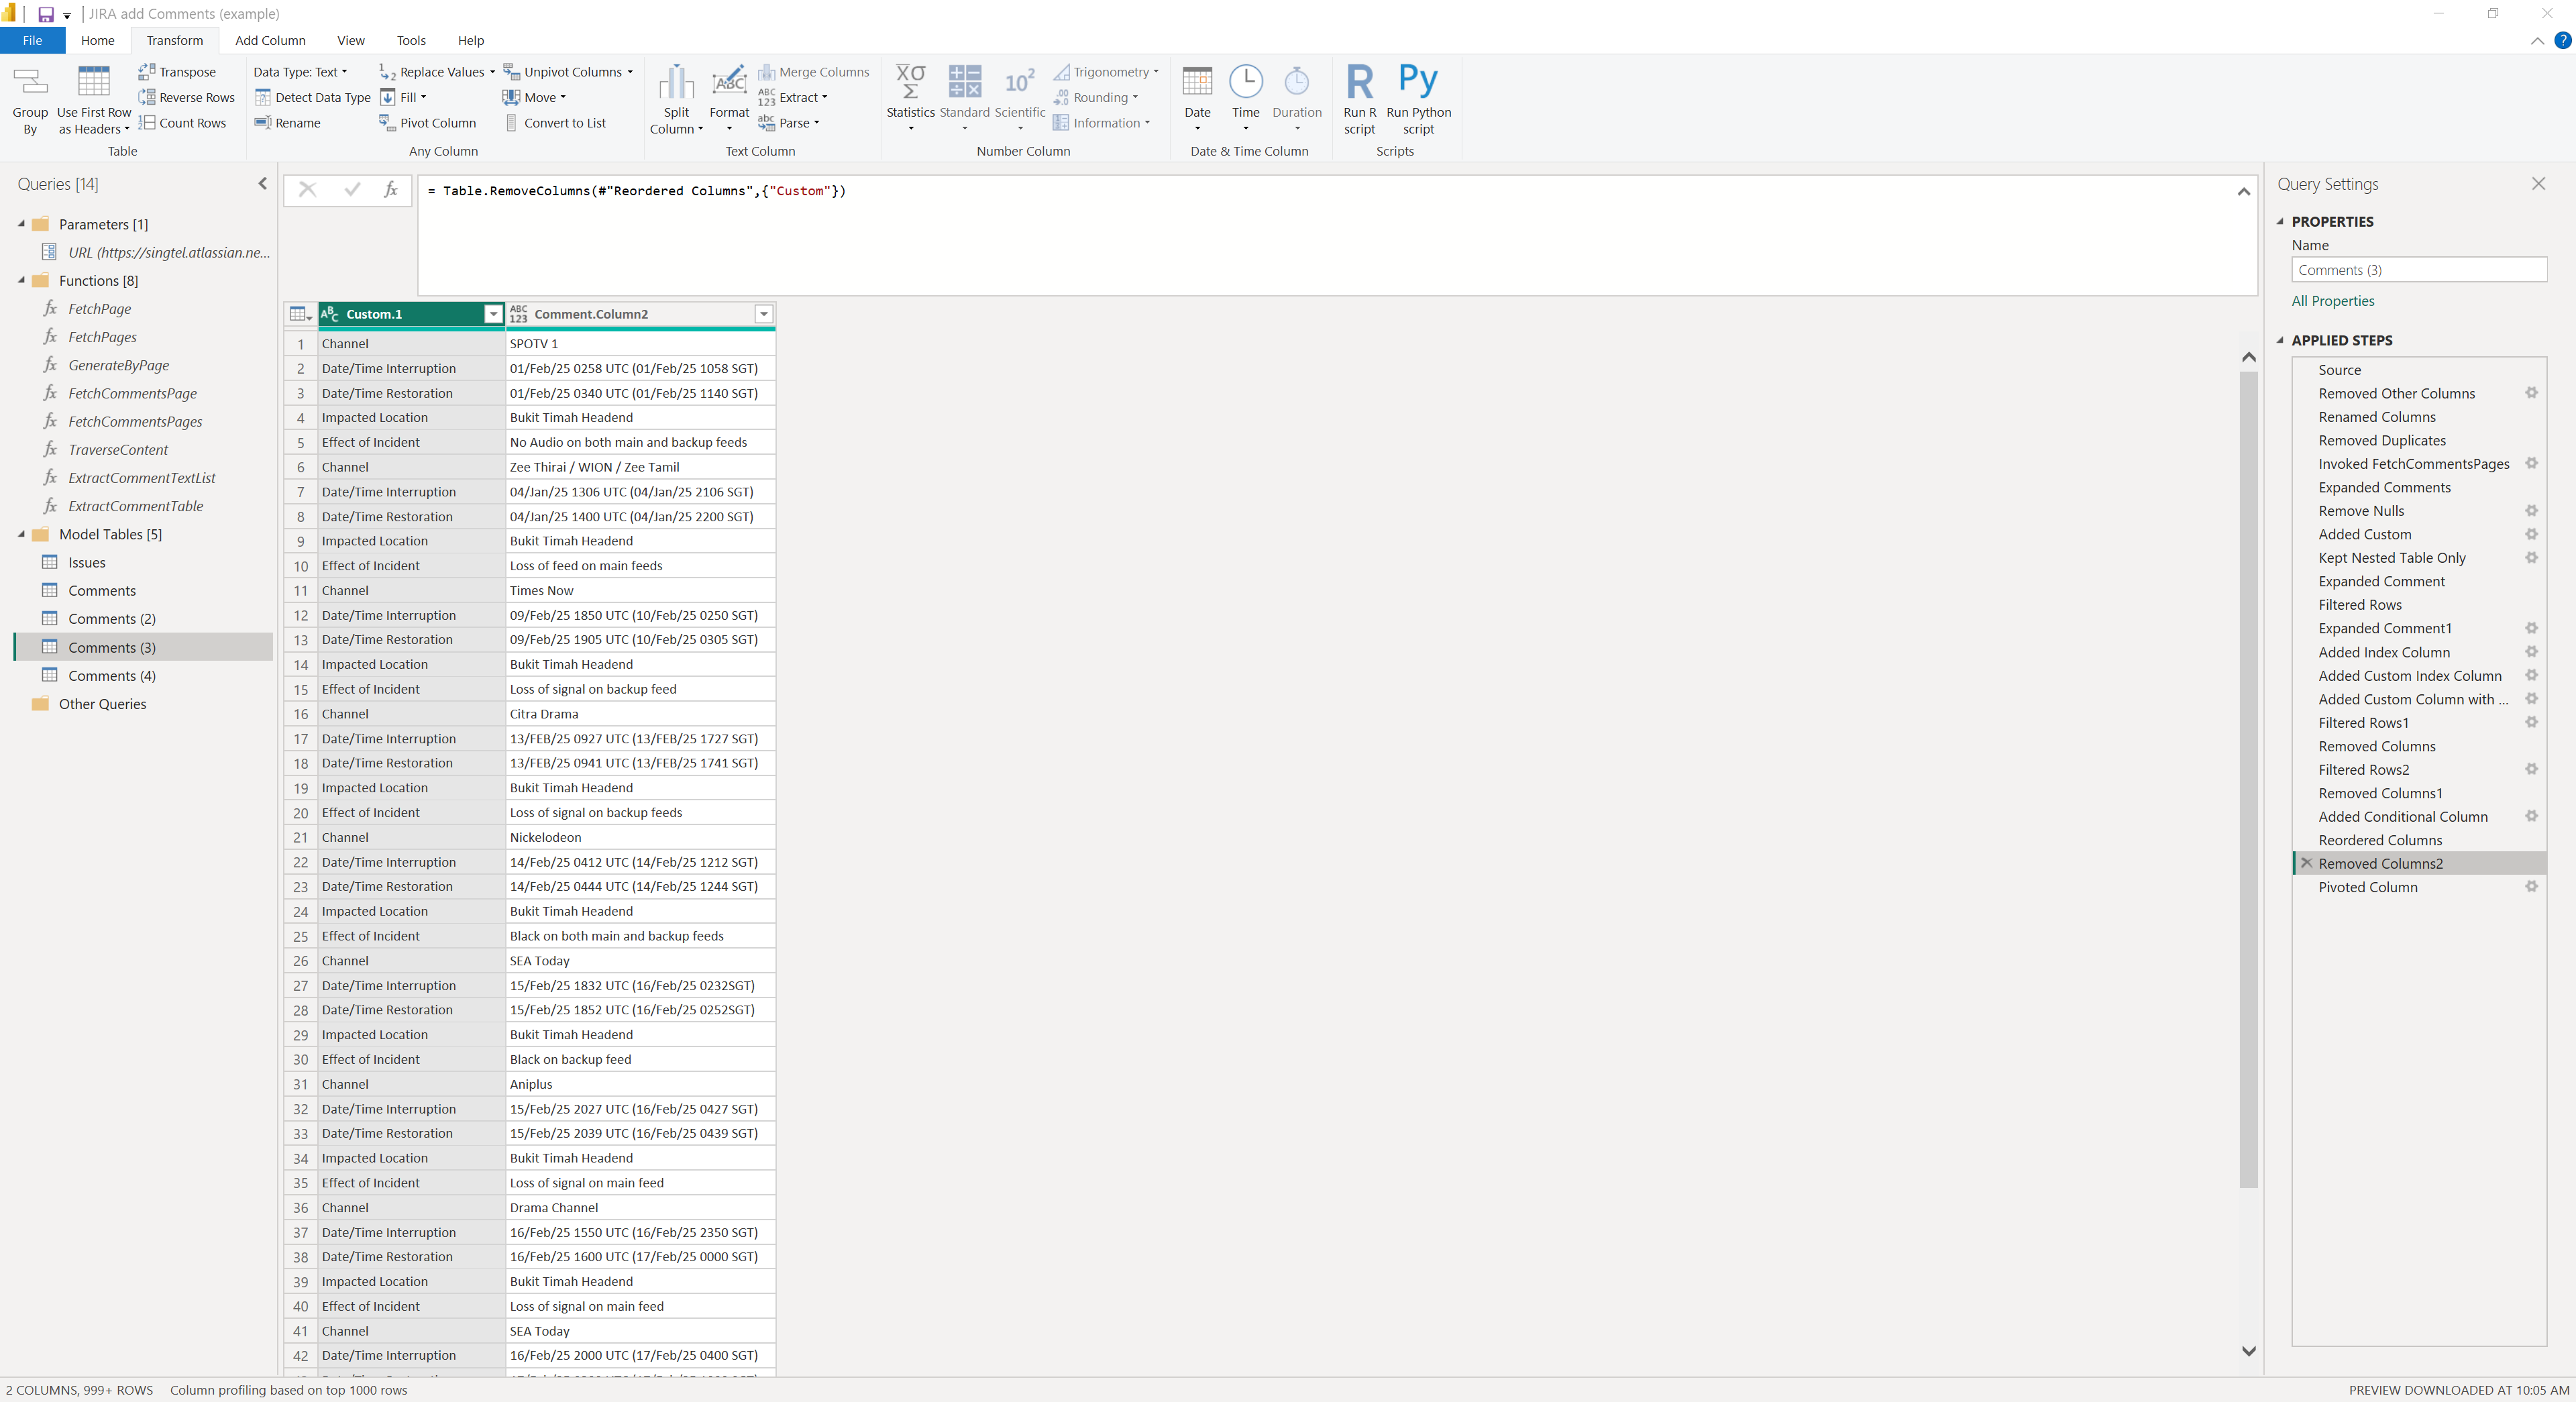Click the Convert to List tool
2576x1402 pixels.
point(555,123)
